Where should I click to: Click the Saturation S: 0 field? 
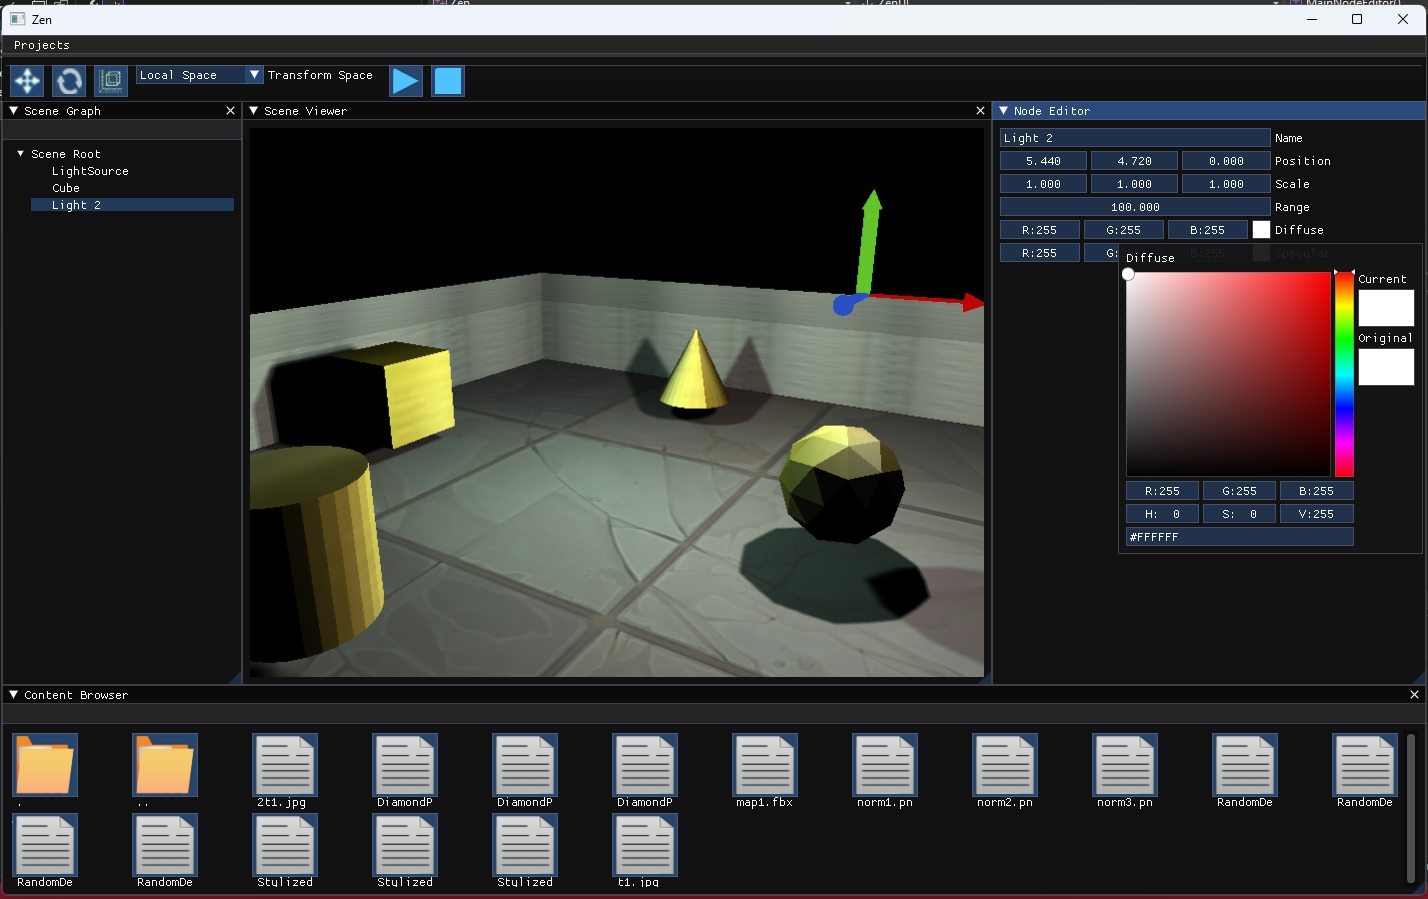click(x=1239, y=514)
